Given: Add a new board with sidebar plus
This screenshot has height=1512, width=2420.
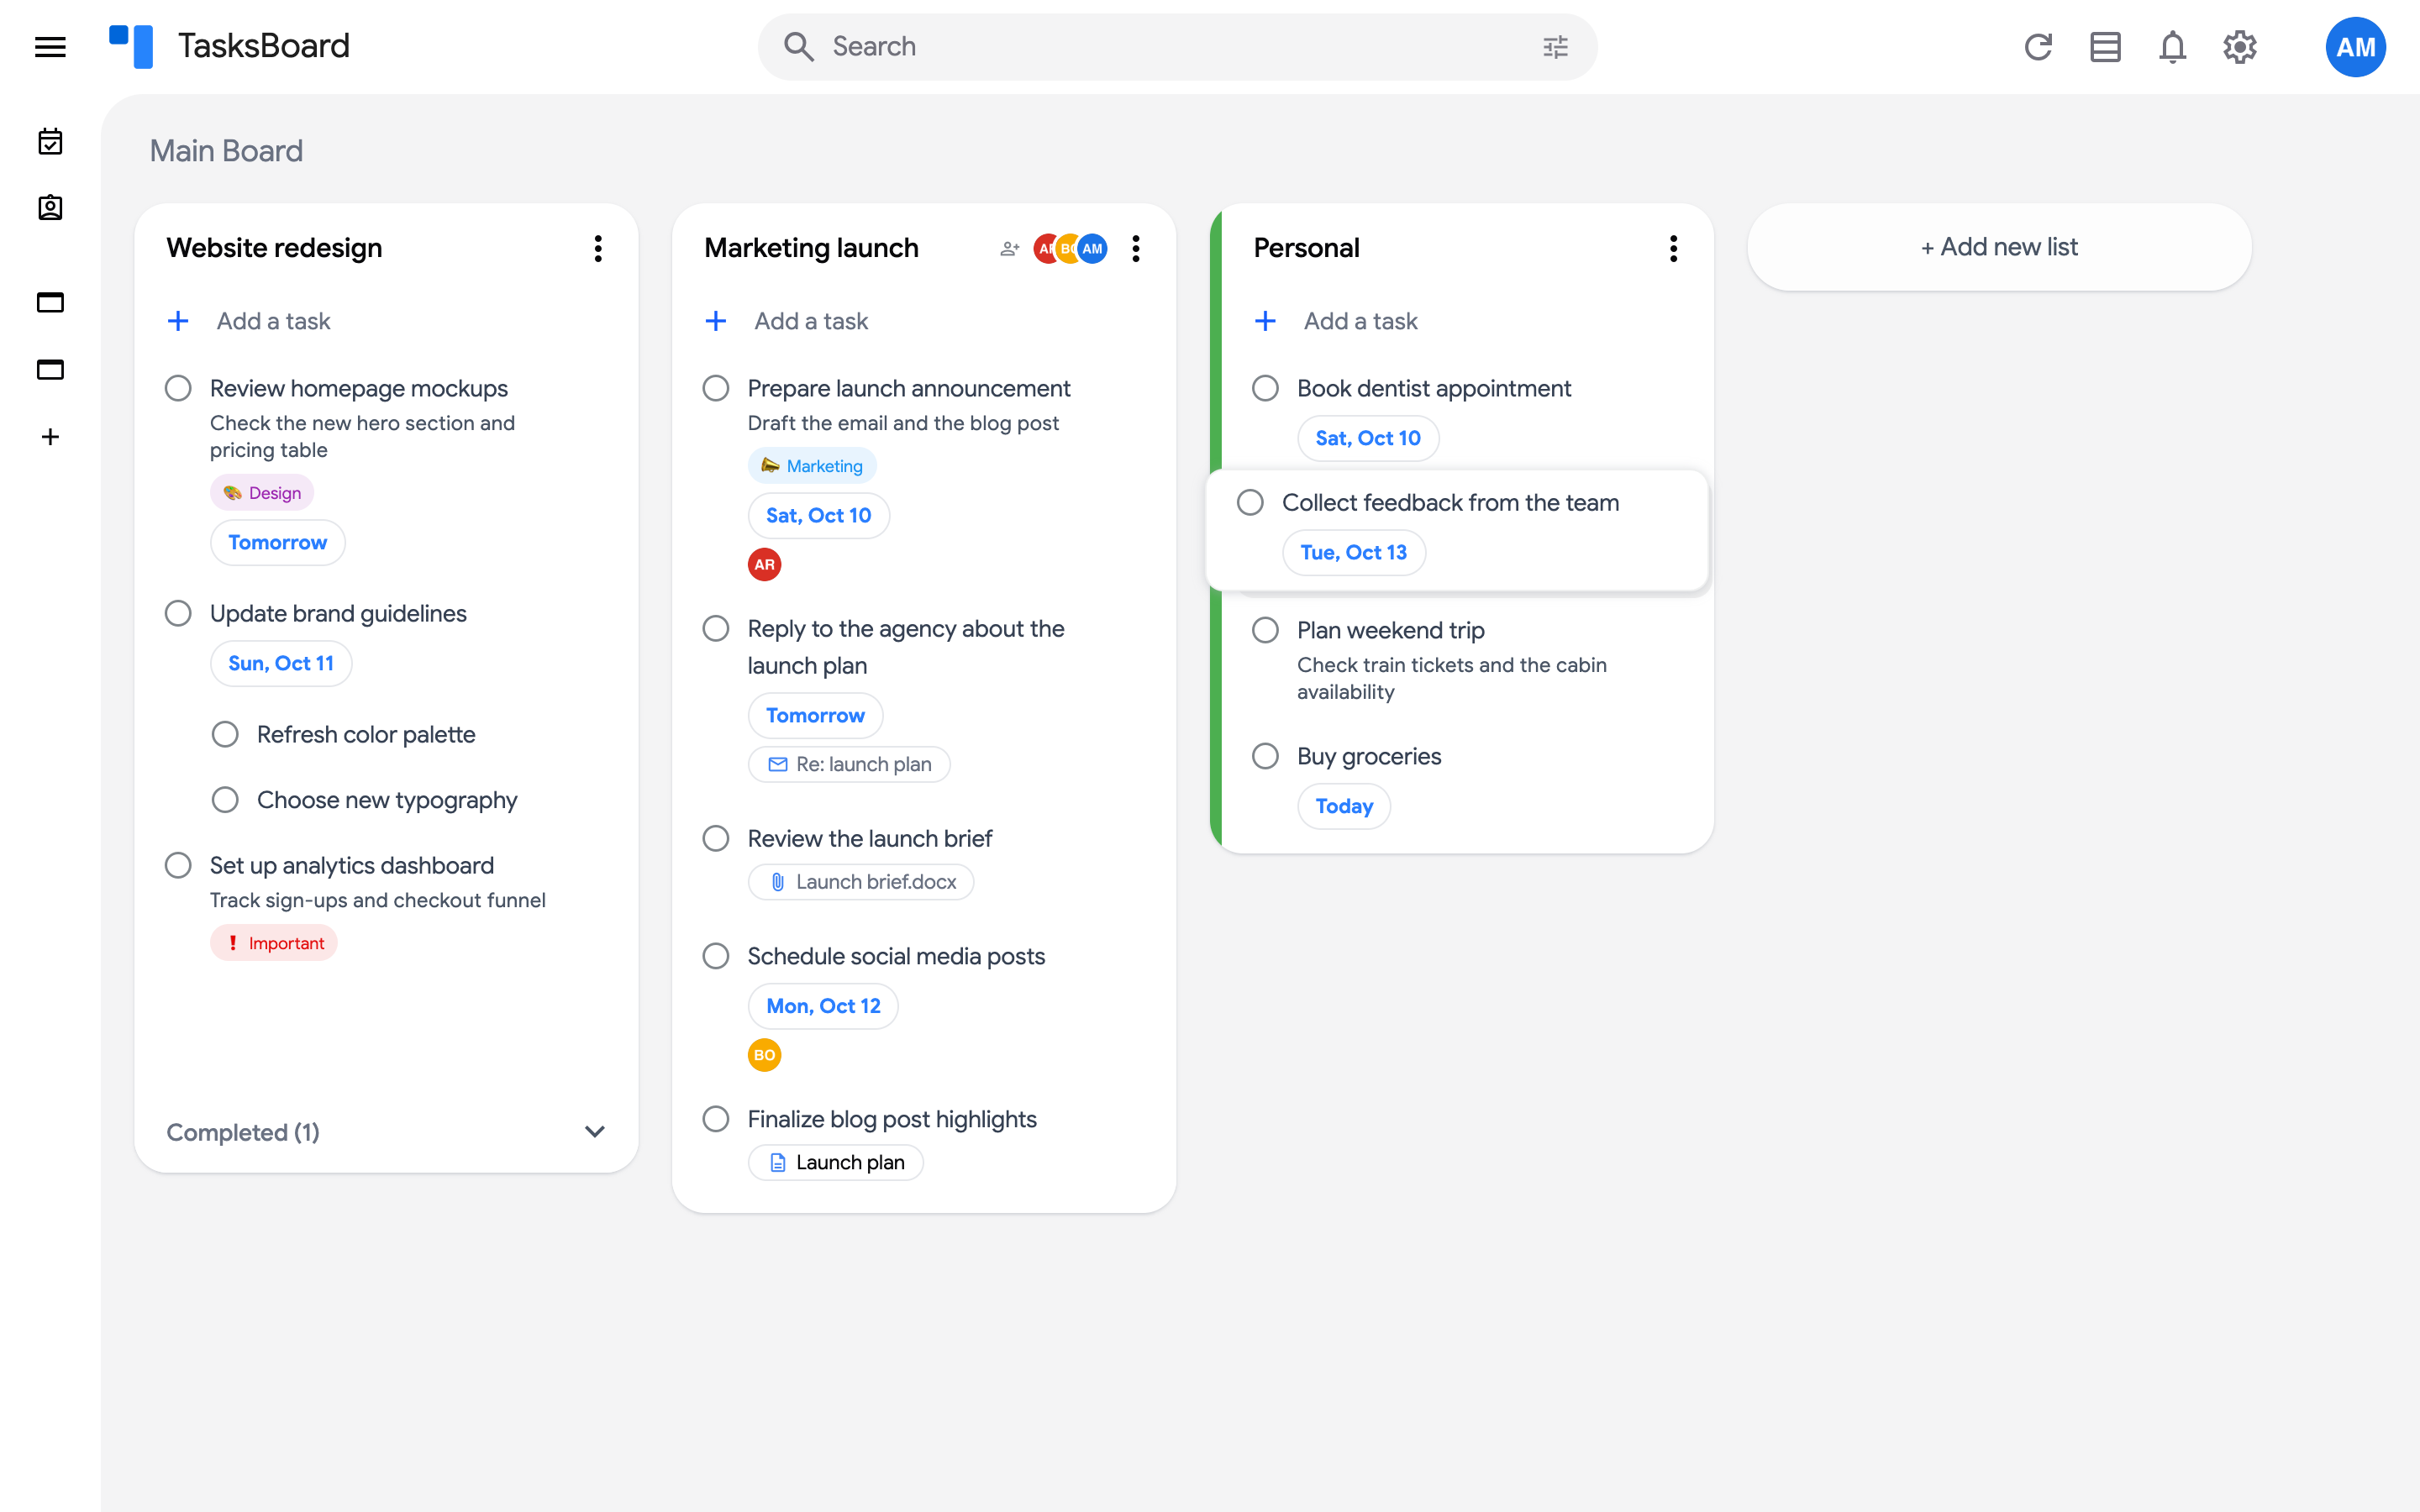Looking at the screenshot, I should 50,437.
